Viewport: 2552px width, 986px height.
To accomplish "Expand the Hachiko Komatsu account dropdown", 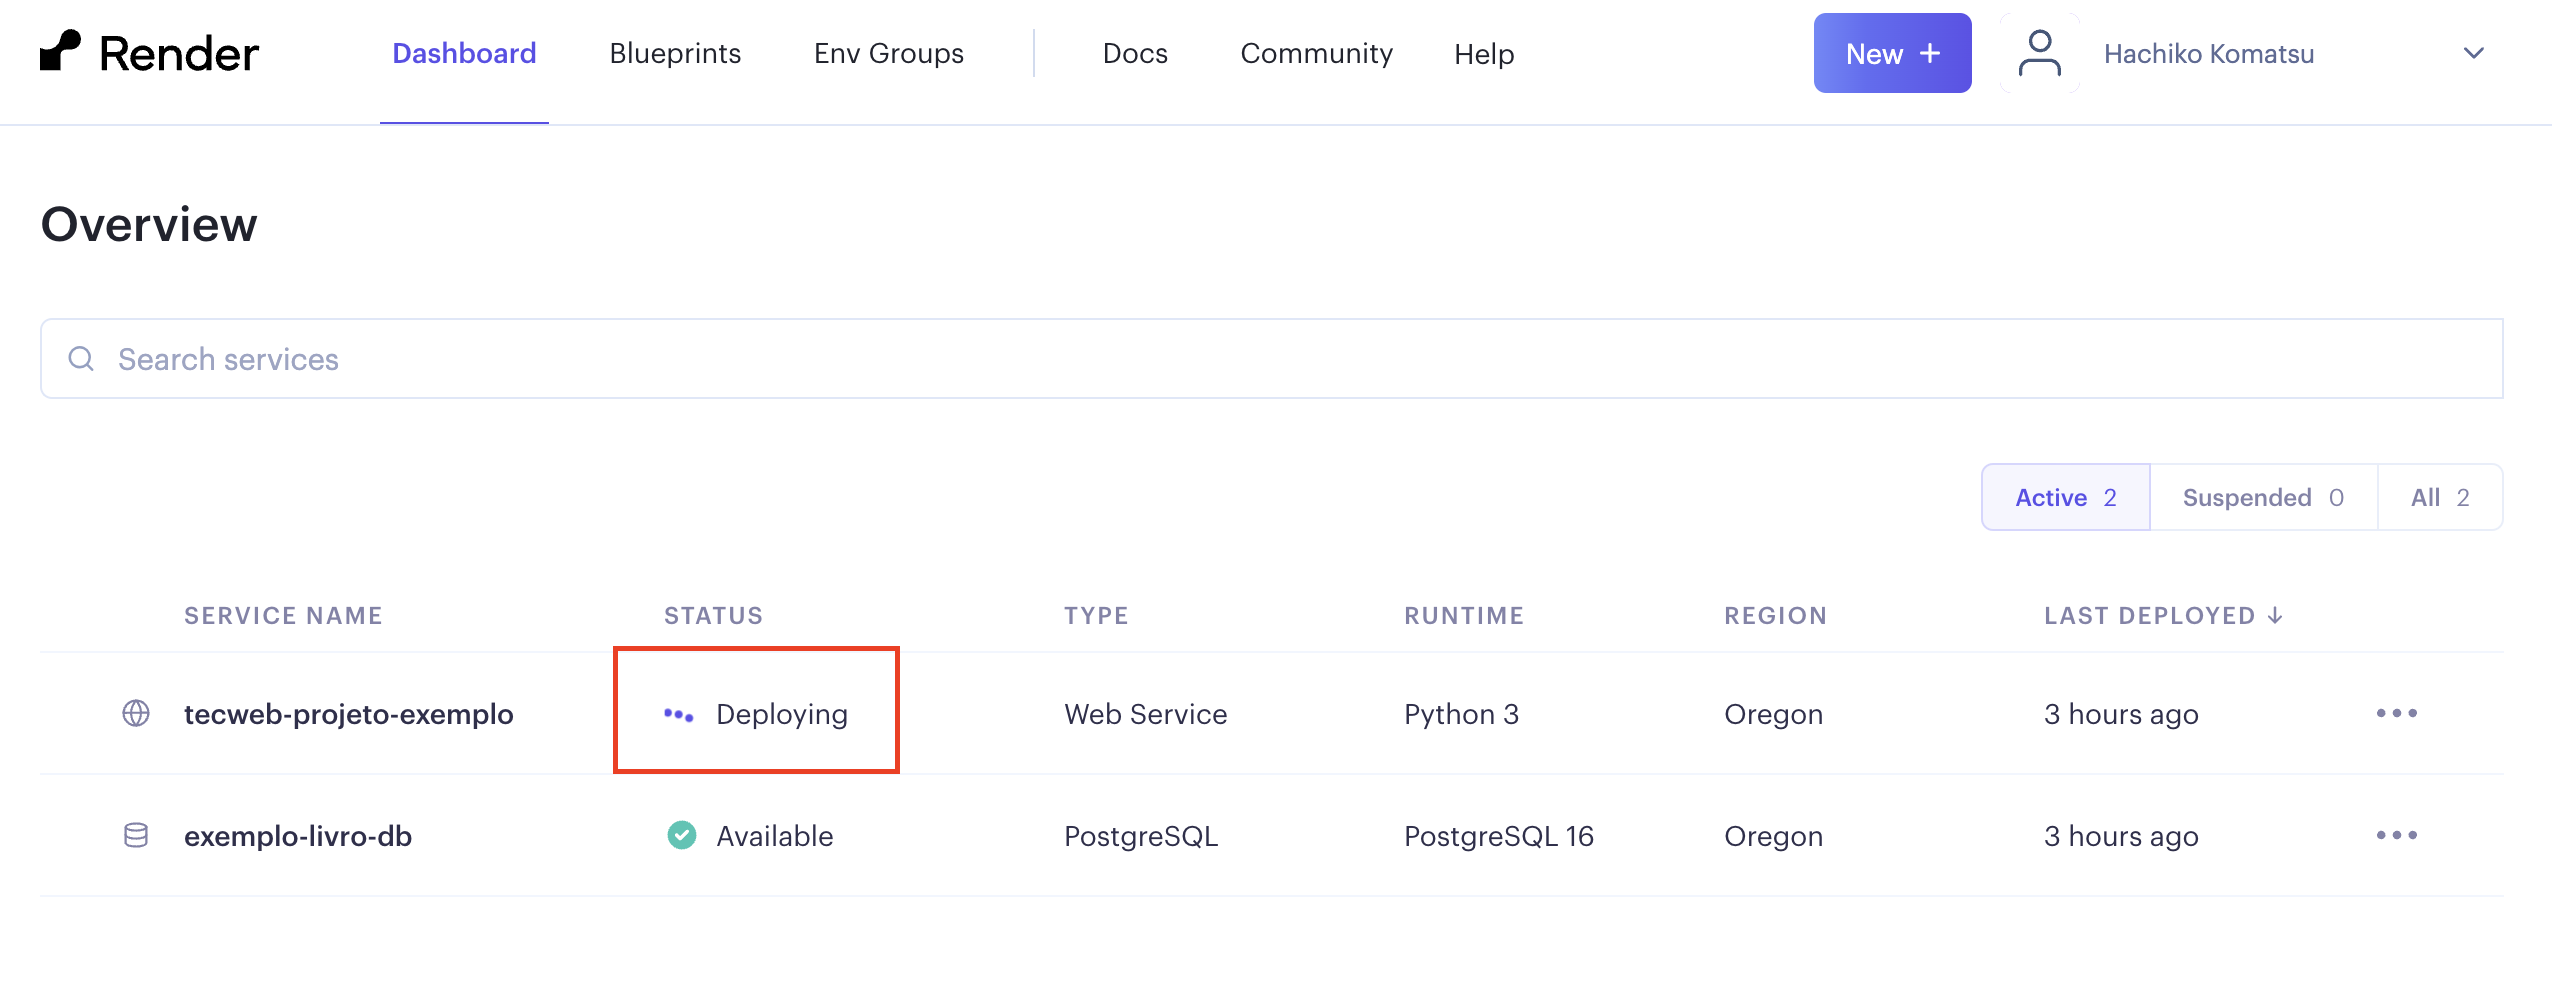I will (x=2473, y=53).
